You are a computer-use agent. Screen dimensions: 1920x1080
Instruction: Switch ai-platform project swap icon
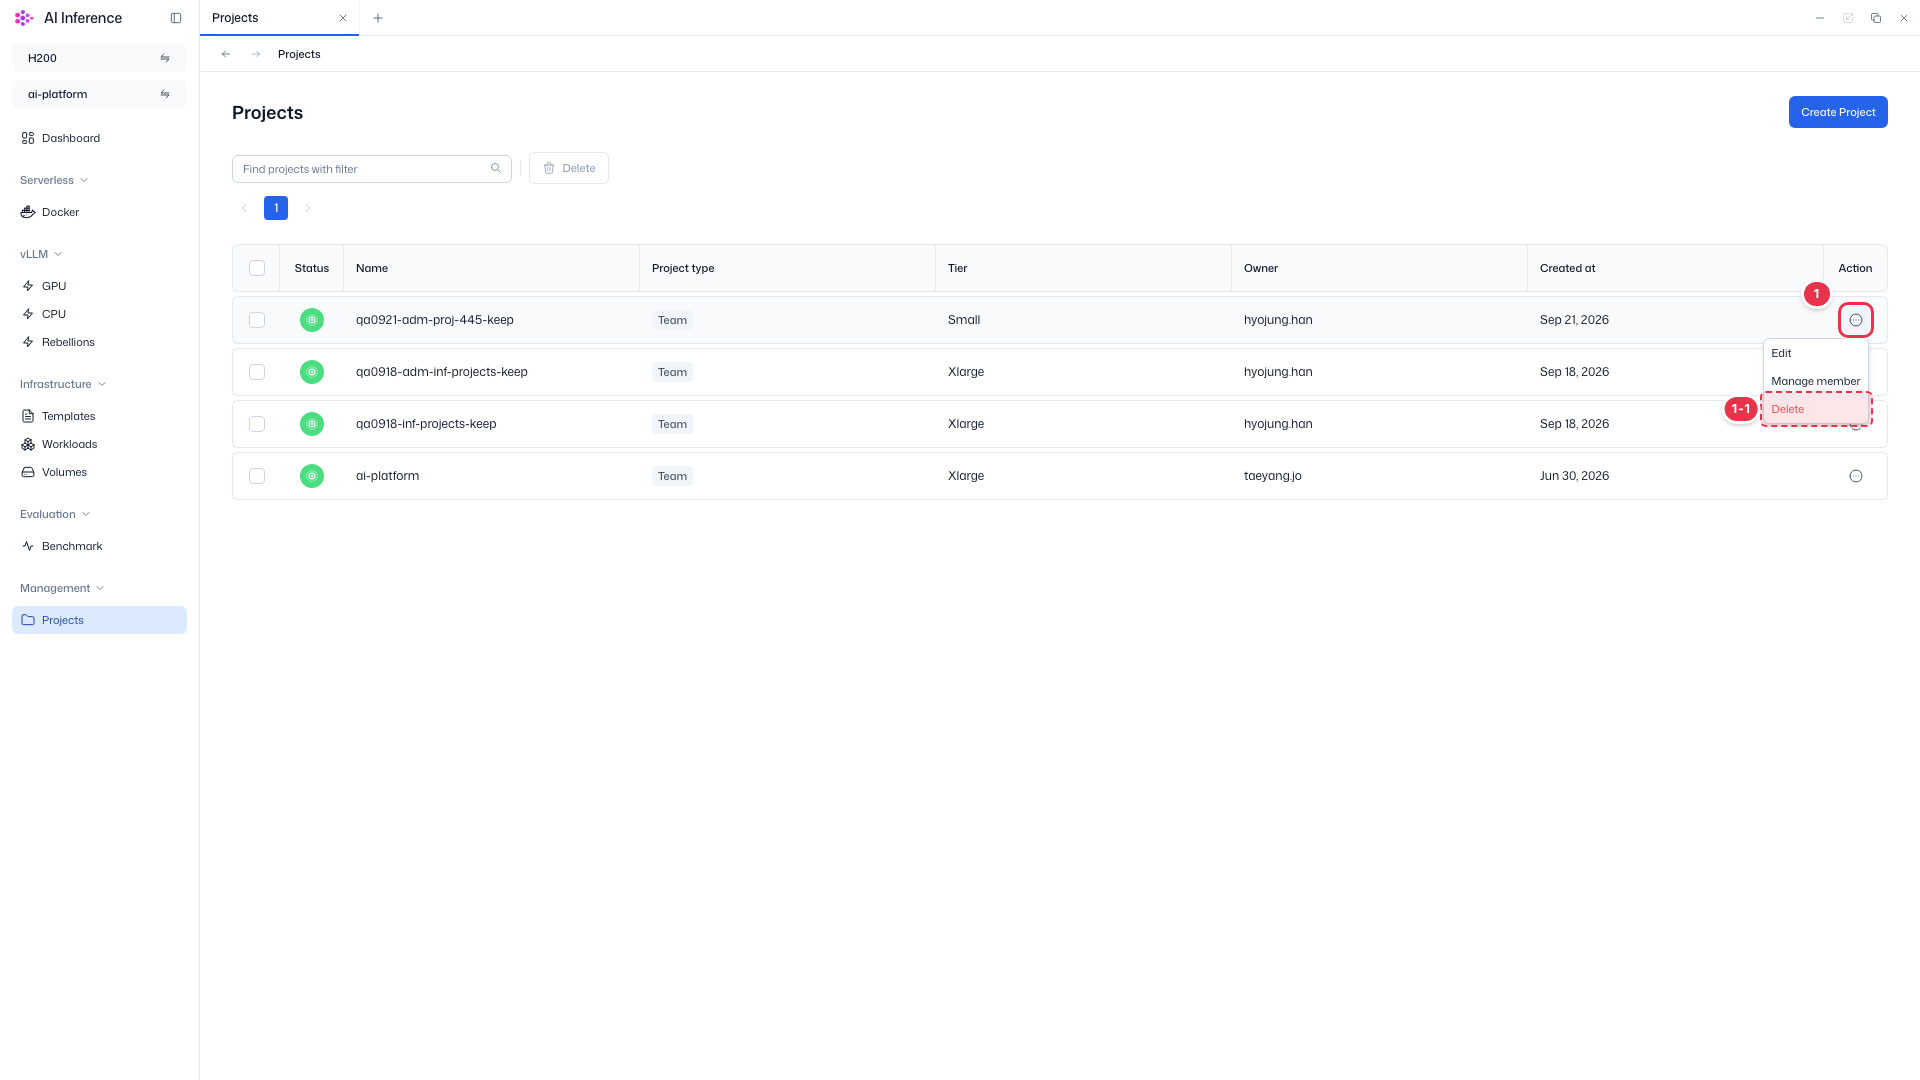click(165, 94)
